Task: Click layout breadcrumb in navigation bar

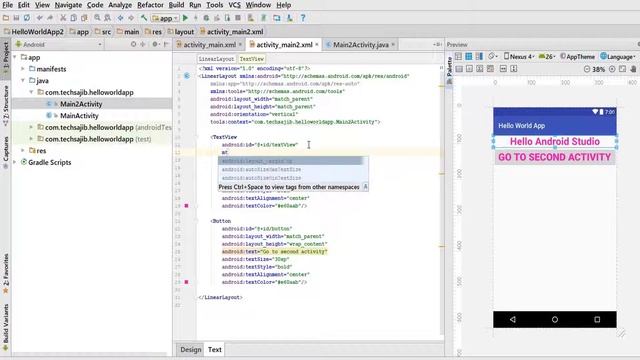Action: (x=181, y=31)
